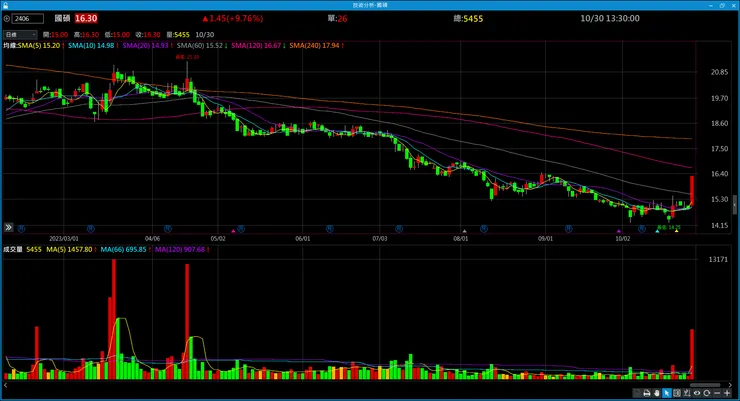740x401 pixels.
Task: Click the leftmost dimmed toolbar icon
Action: tap(637, 393)
